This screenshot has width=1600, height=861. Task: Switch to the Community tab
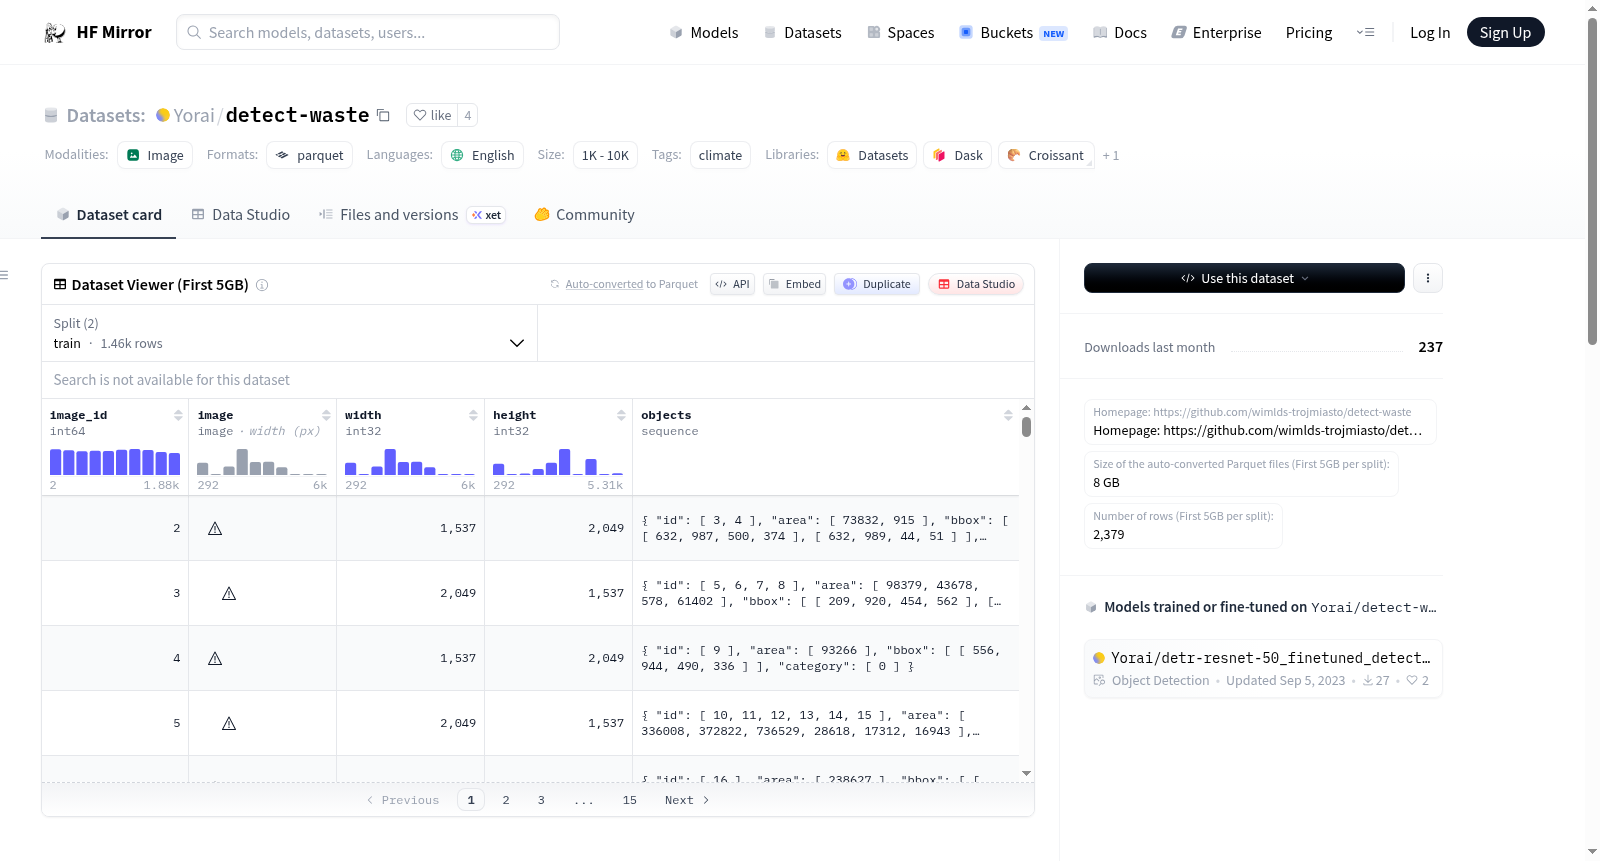point(584,215)
